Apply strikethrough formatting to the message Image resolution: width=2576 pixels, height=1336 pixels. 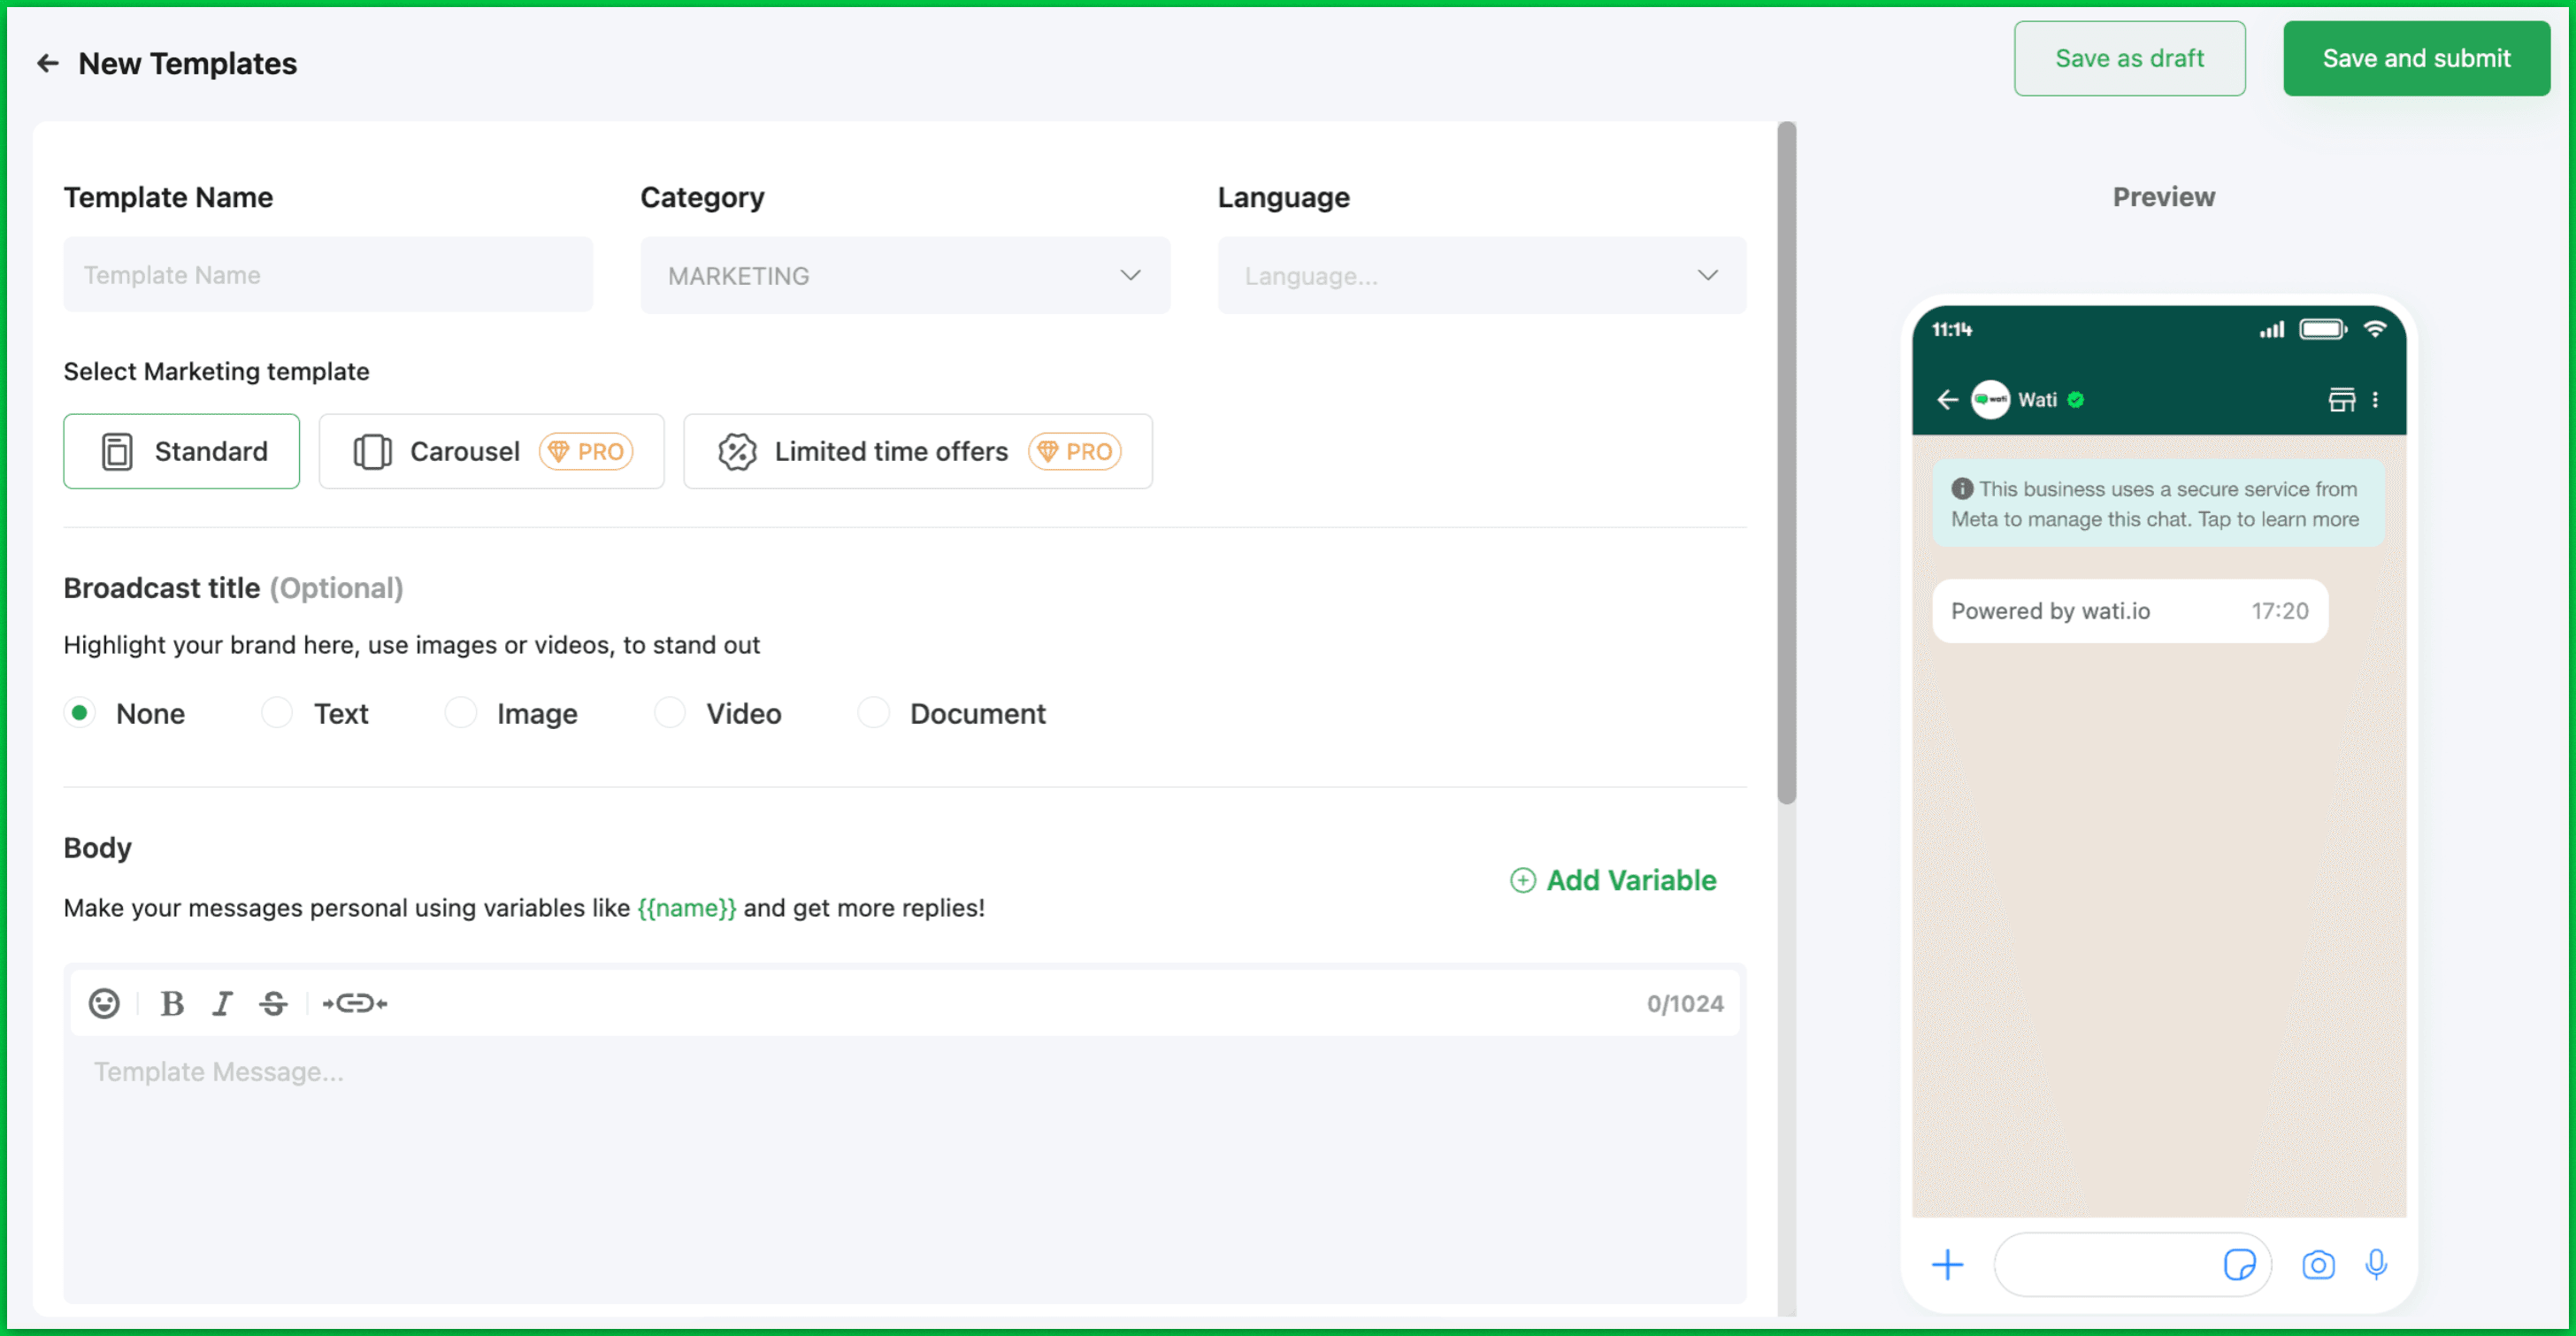273,1003
